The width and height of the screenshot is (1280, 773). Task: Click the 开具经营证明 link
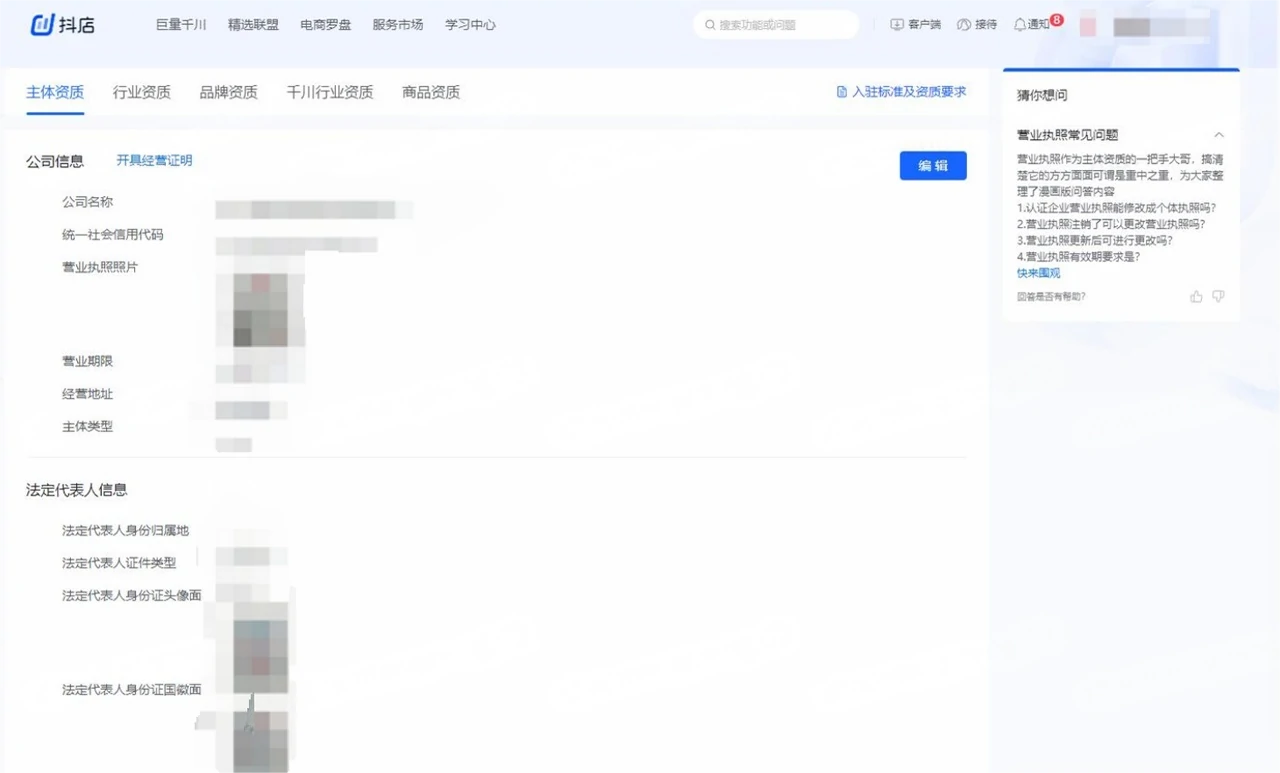click(154, 161)
